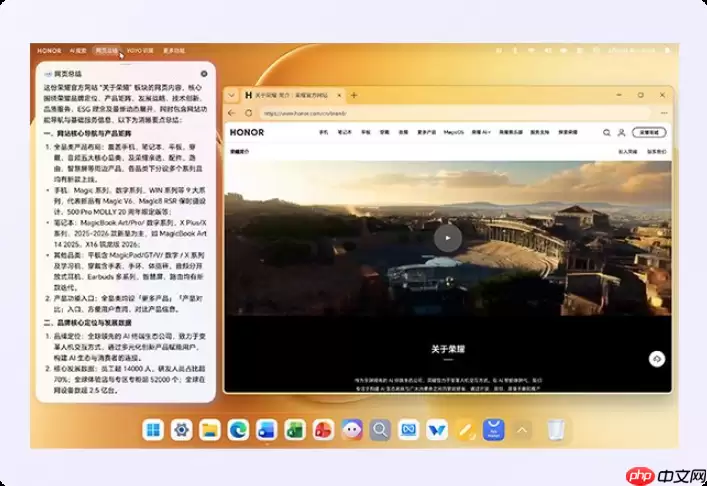This screenshot has width=707, height=486.
Task: Play the hero video on the page
Action: coord(448,238)
